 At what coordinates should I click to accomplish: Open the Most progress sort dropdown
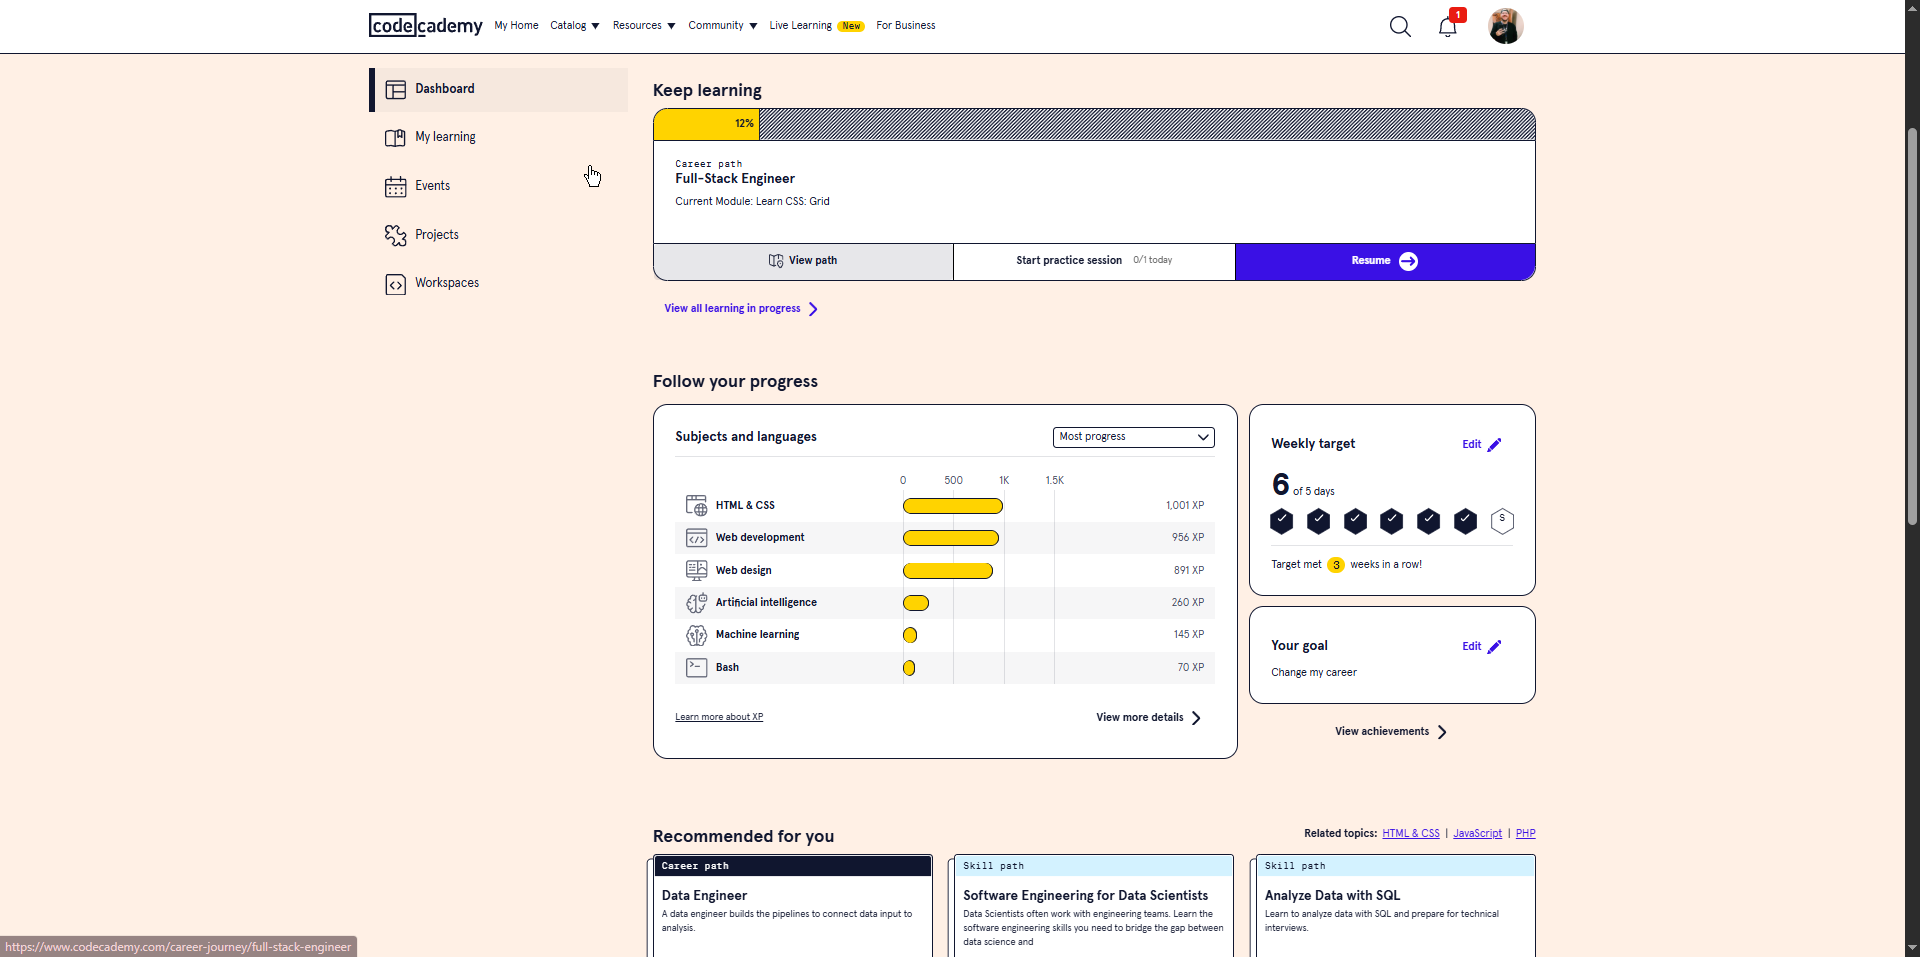pyautogui.click(x=1133, y=437)
